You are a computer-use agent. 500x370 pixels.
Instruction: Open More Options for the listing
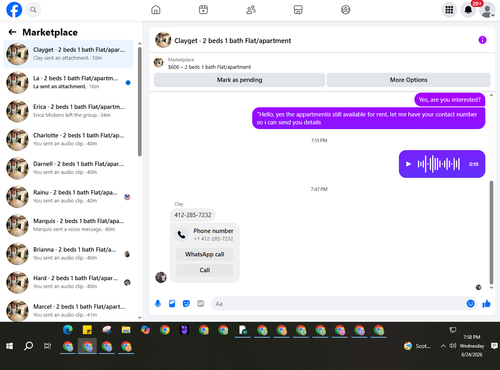pyautogui.click(x=408, y=80)
